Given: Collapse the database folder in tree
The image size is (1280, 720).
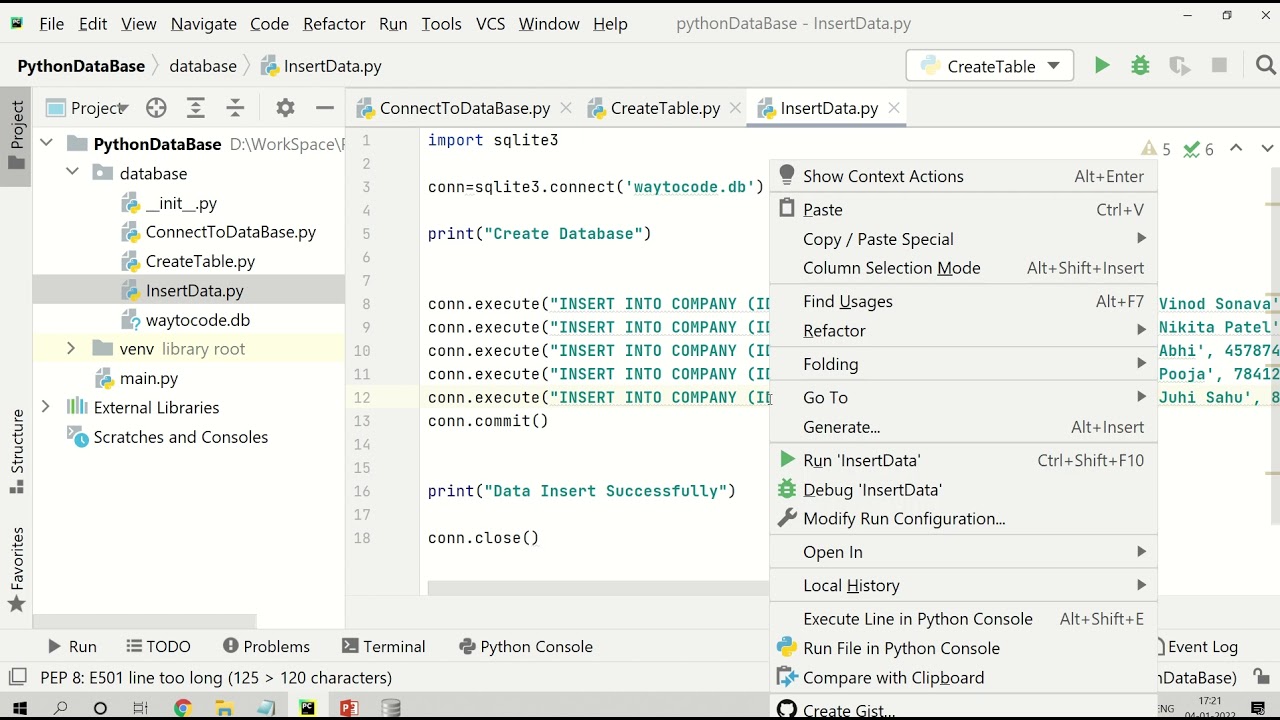Looking at the screenshot, I should (x=72, y=173).
